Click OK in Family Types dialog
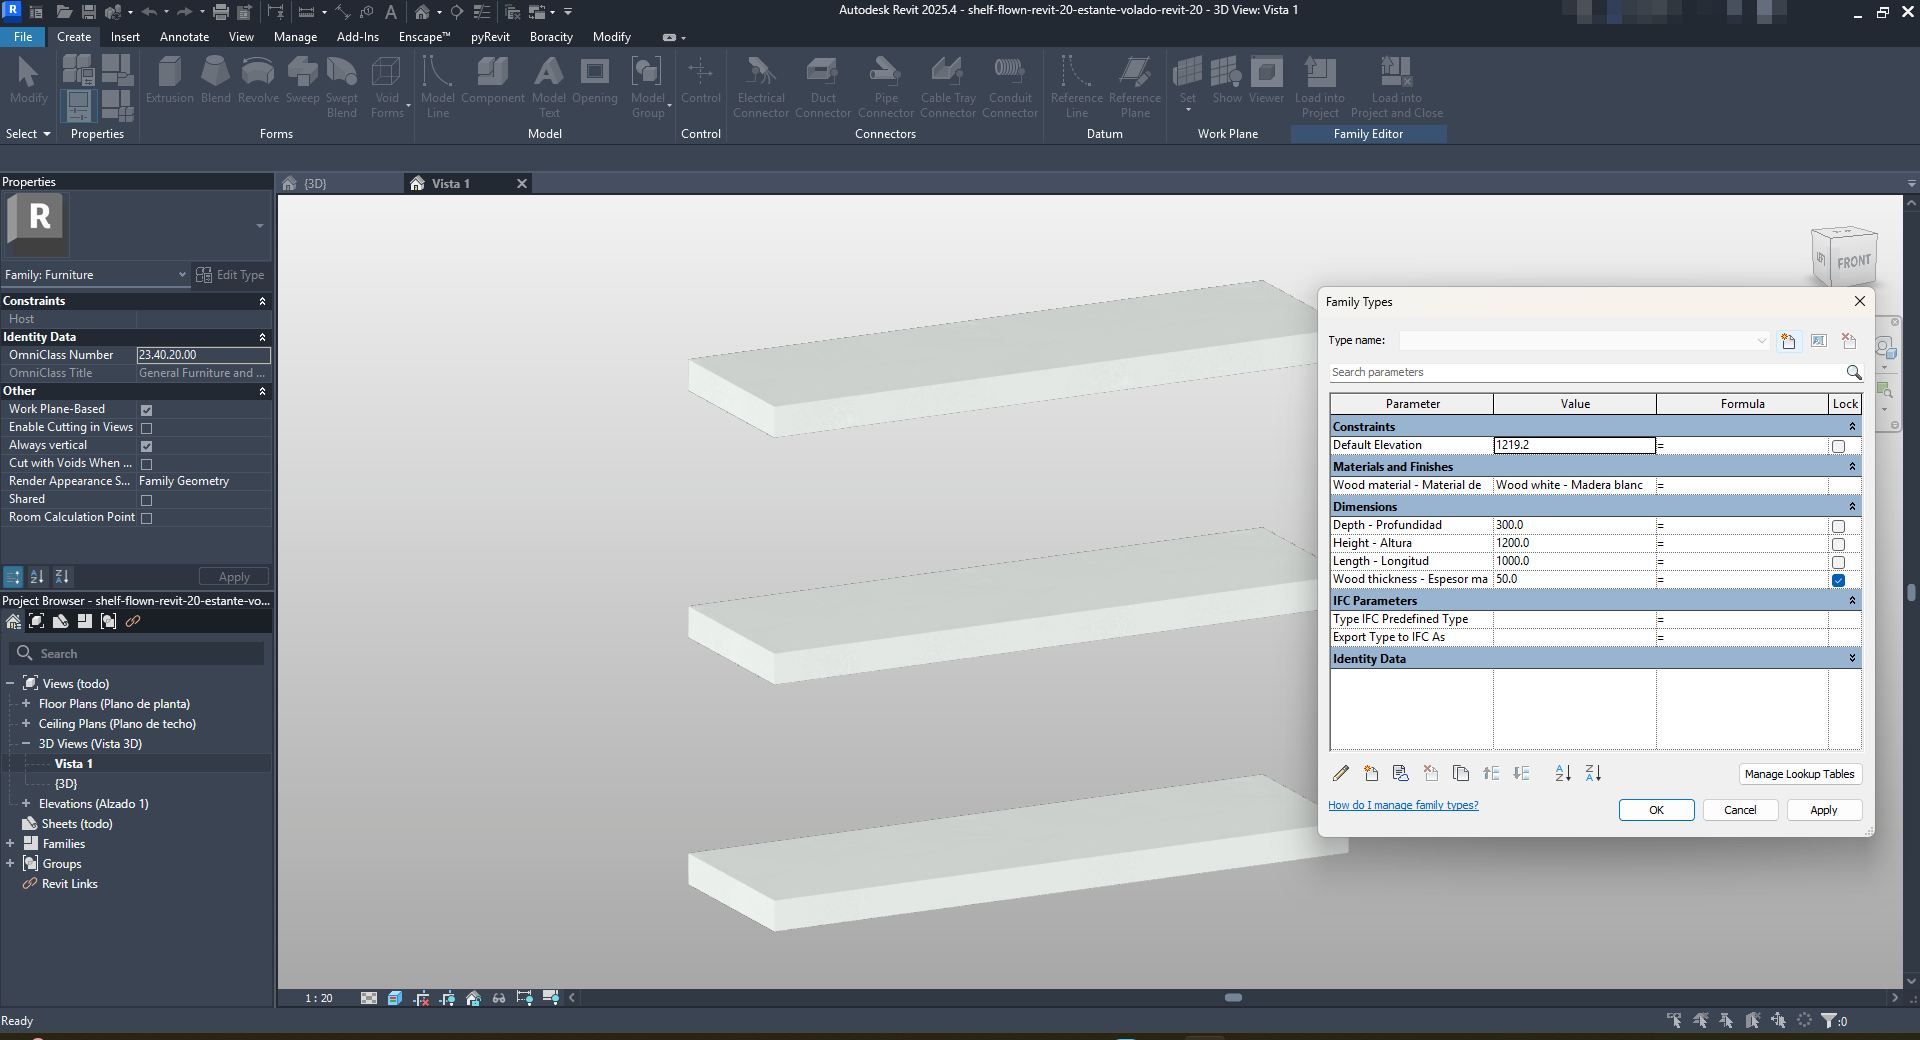Screen dimensions: 1920x1040 coord(1656,810)
